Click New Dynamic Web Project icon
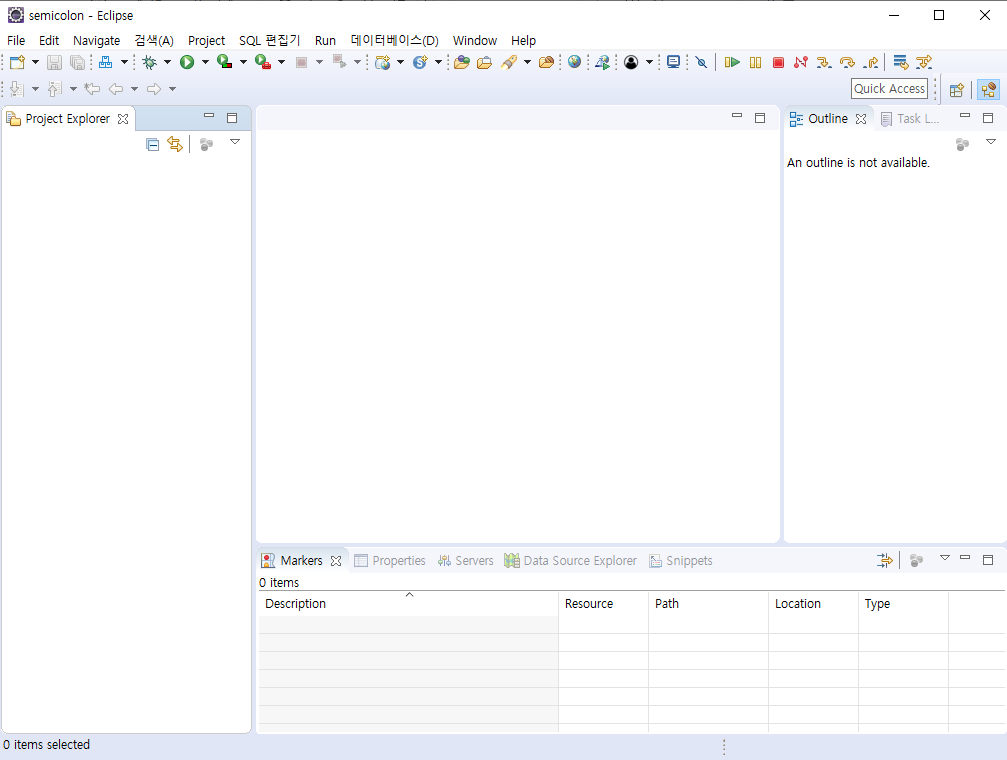Viewport: 1007px width, 760px height. coord(383,62)
